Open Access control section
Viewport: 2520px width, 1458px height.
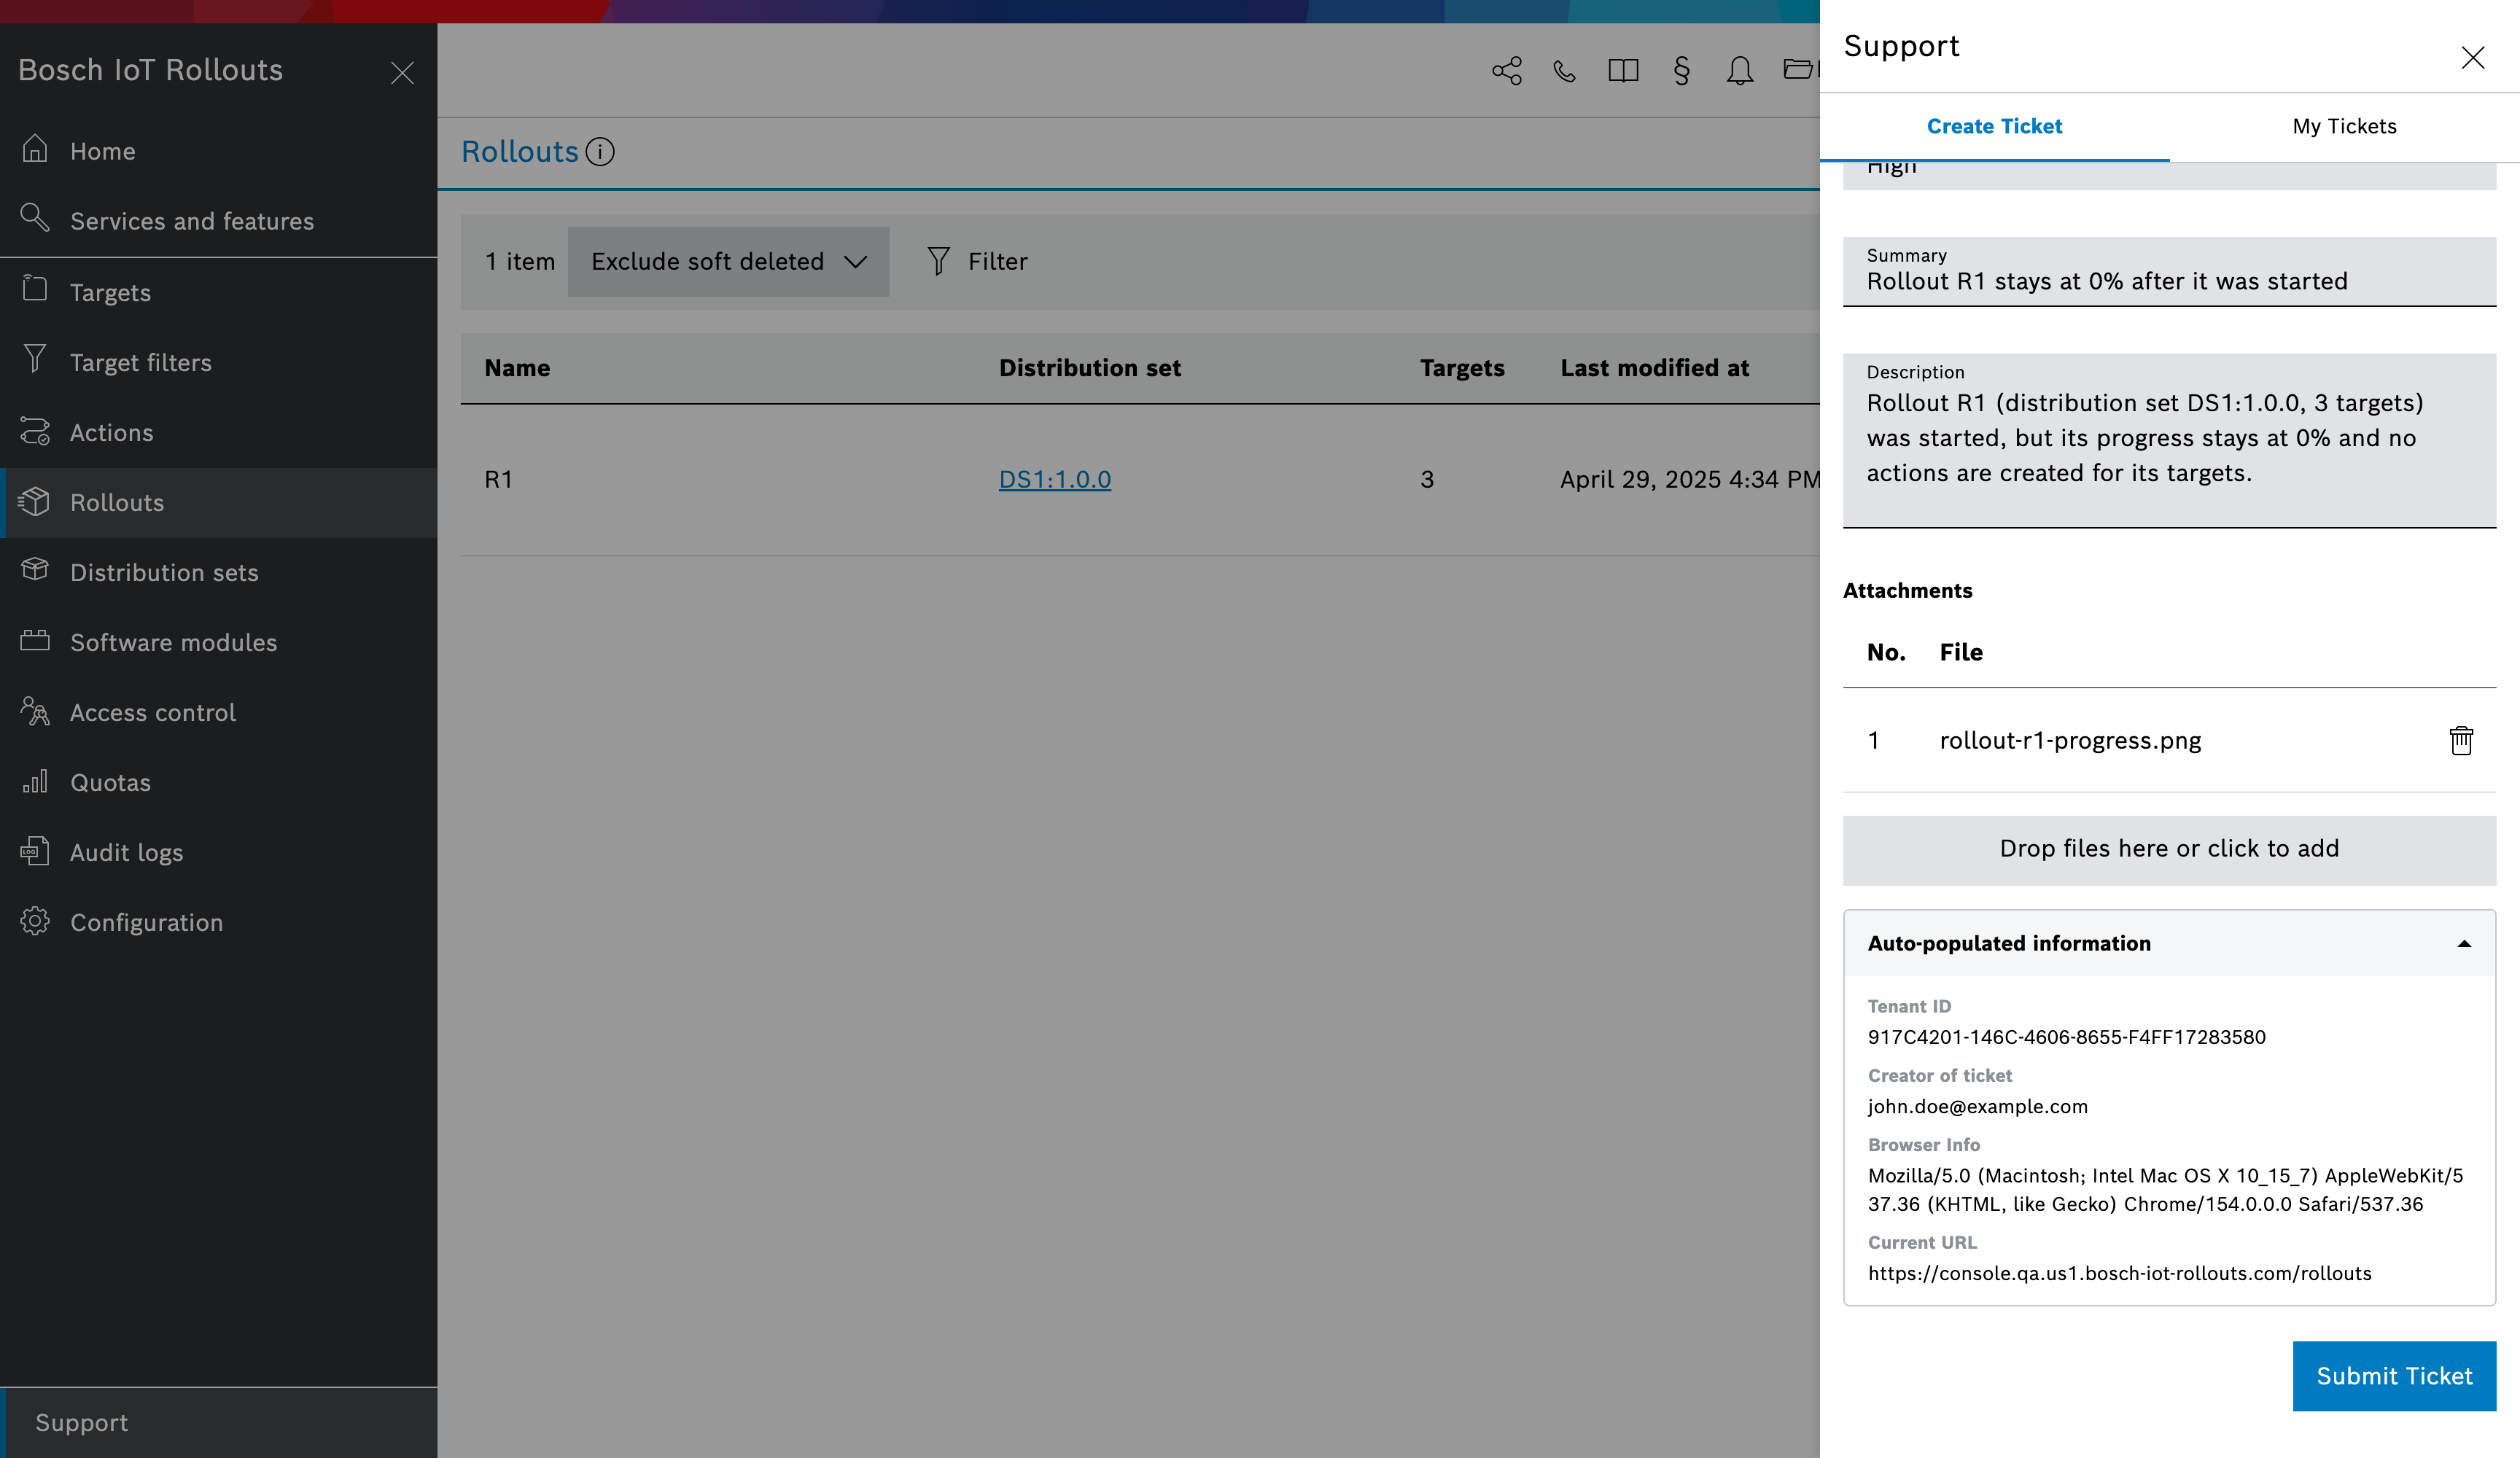218,712
